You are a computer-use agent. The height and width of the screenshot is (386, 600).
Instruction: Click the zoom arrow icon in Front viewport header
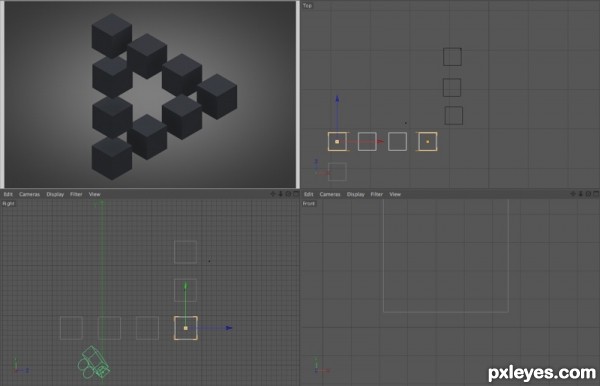coord(580,194)
